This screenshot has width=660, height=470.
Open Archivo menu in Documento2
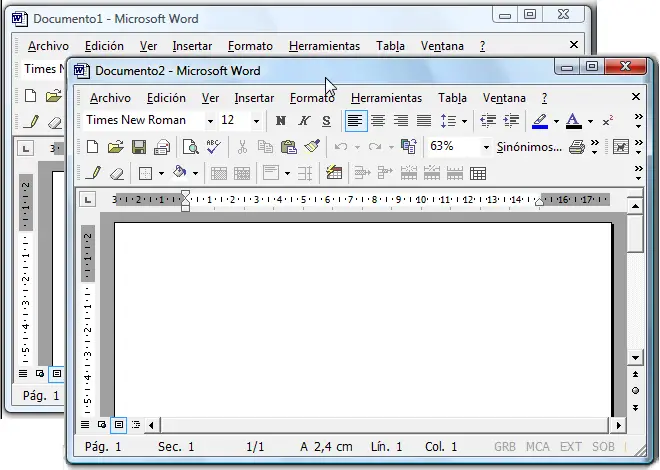(x=110, y=98)
